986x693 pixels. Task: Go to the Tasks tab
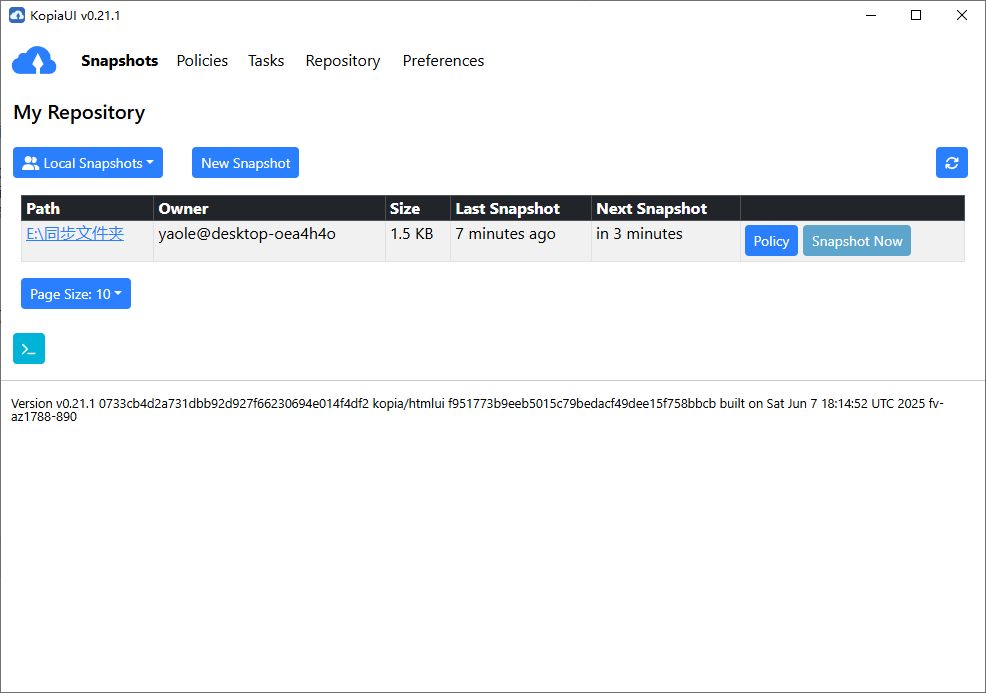(x=266, y=61)
